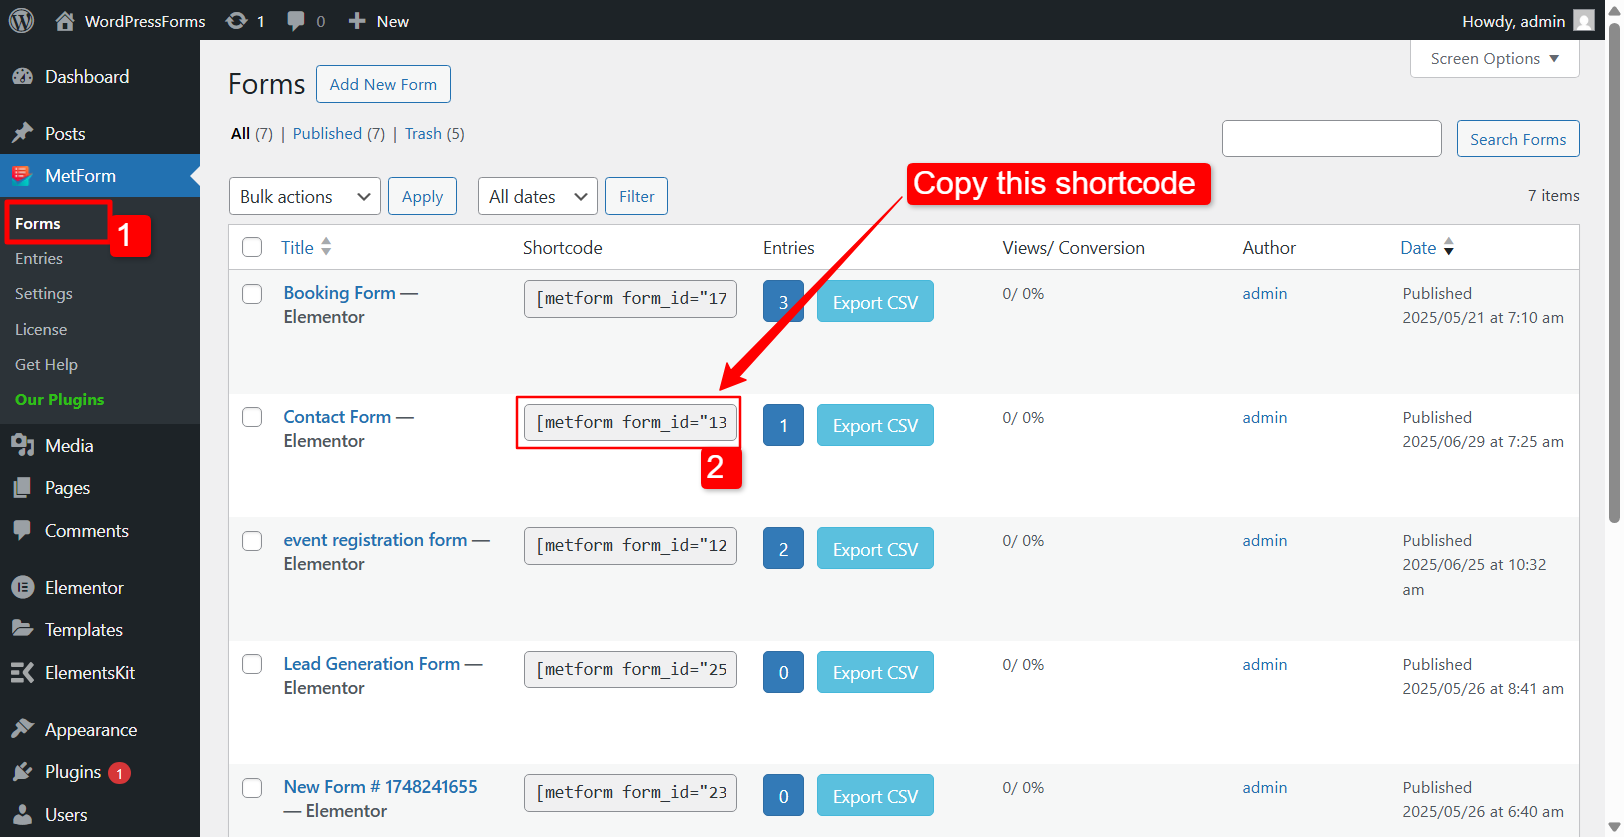
Task: View Contact Form's 1 entry
Action: coord(783,425)
